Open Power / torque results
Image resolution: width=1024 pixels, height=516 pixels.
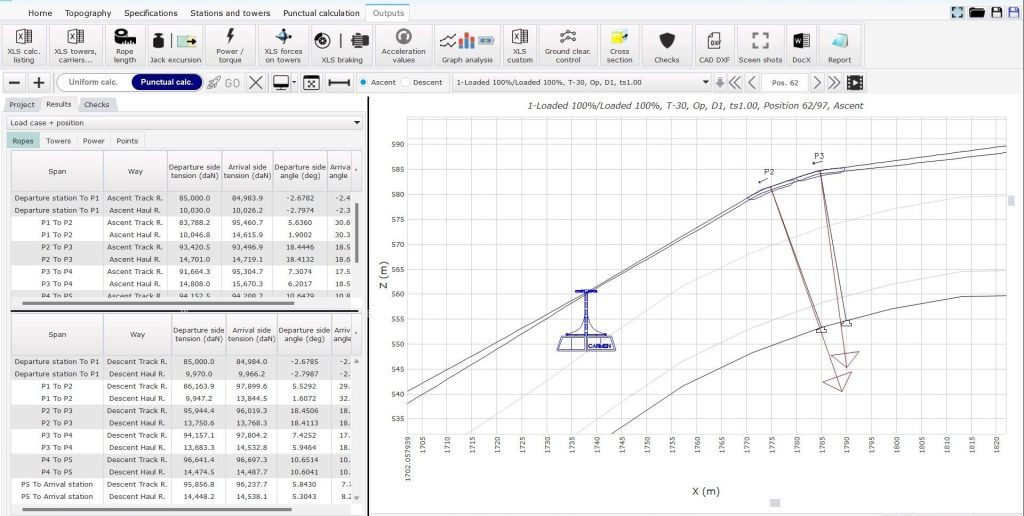coord(230,46)
